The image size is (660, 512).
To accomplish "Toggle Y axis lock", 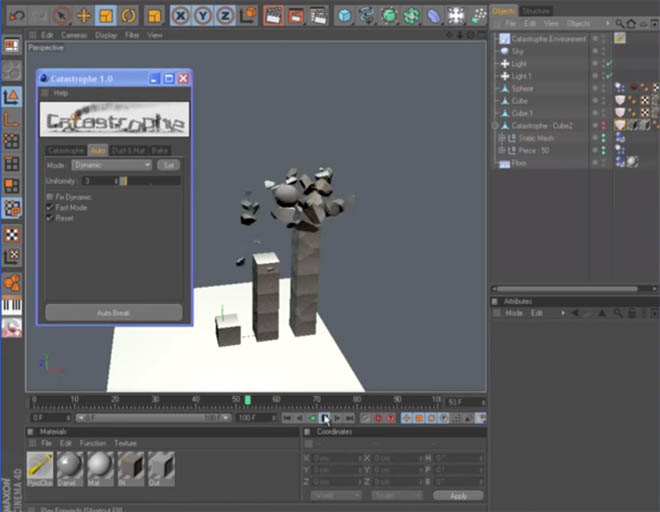I will 203,16.
